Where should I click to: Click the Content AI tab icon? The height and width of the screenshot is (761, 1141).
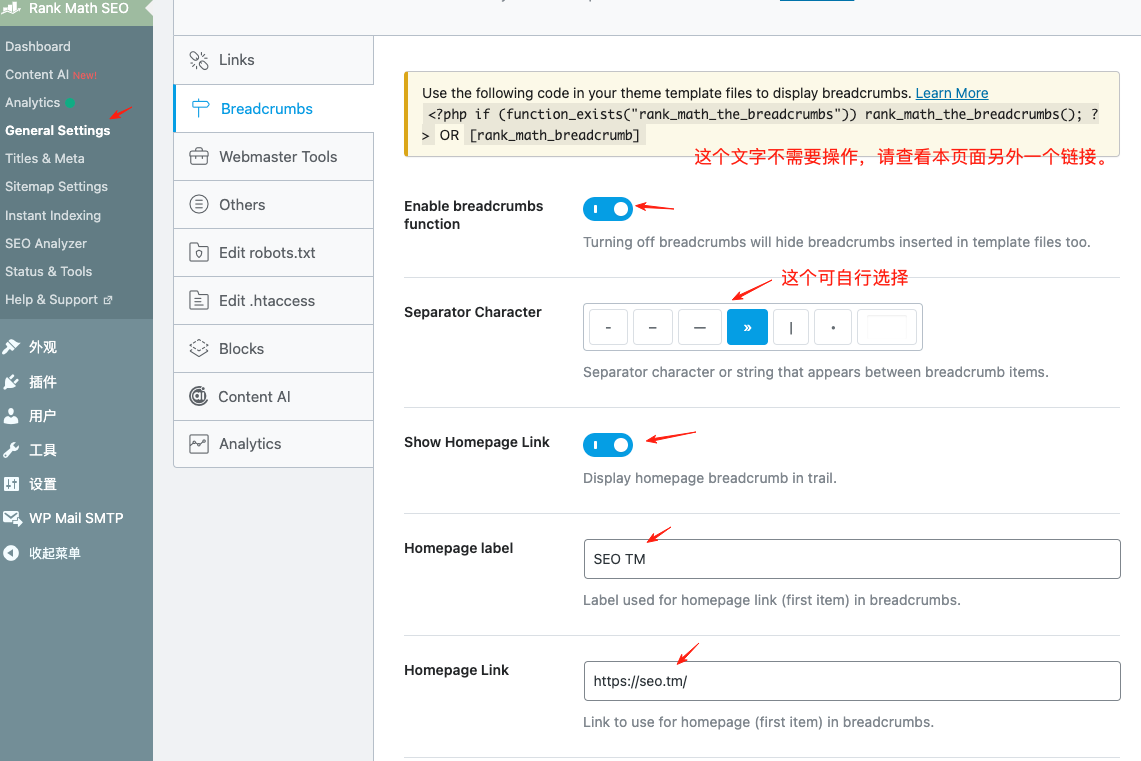coord(198,397)
